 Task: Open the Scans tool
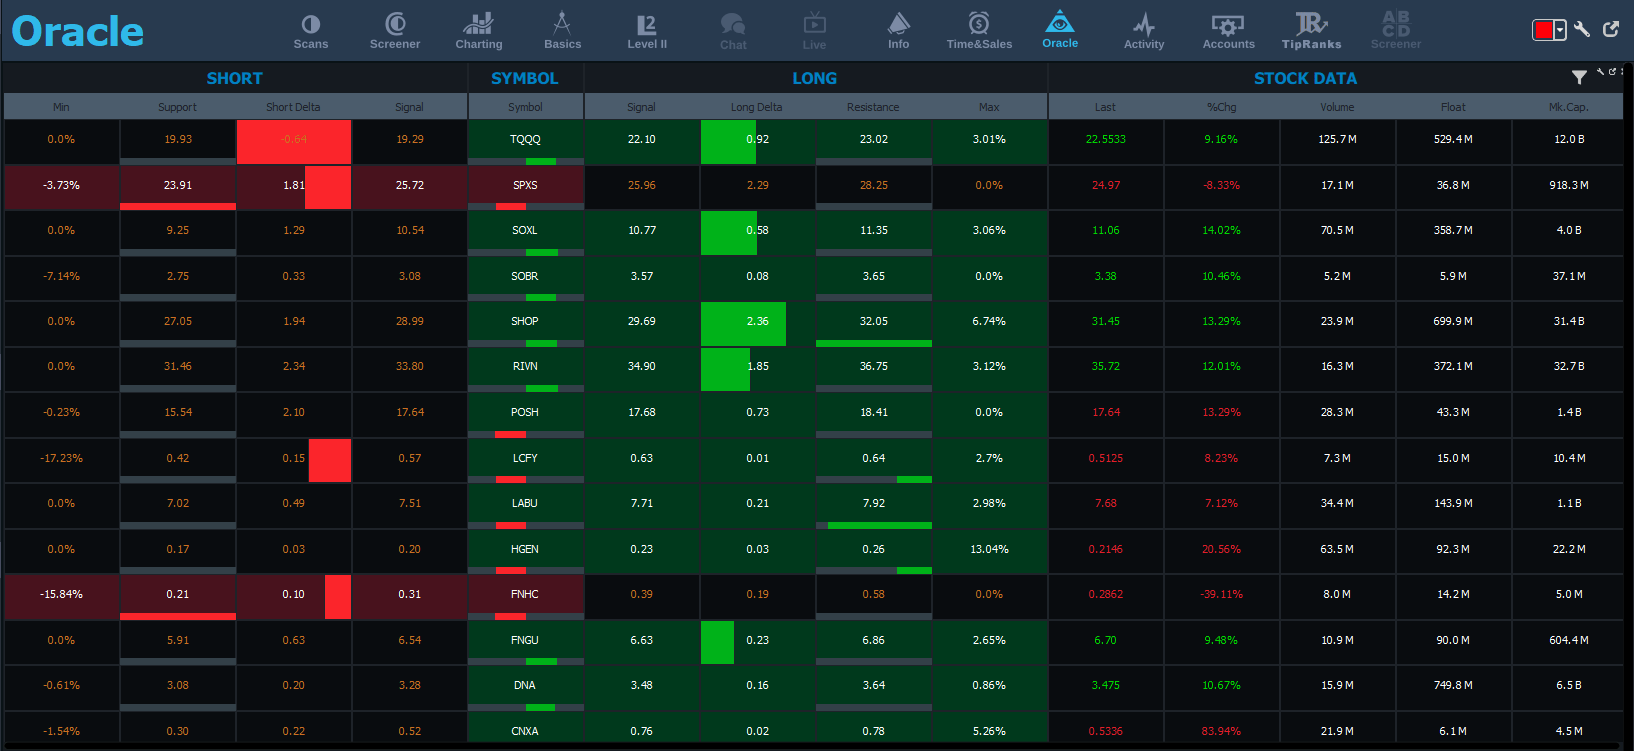[310, 31]
